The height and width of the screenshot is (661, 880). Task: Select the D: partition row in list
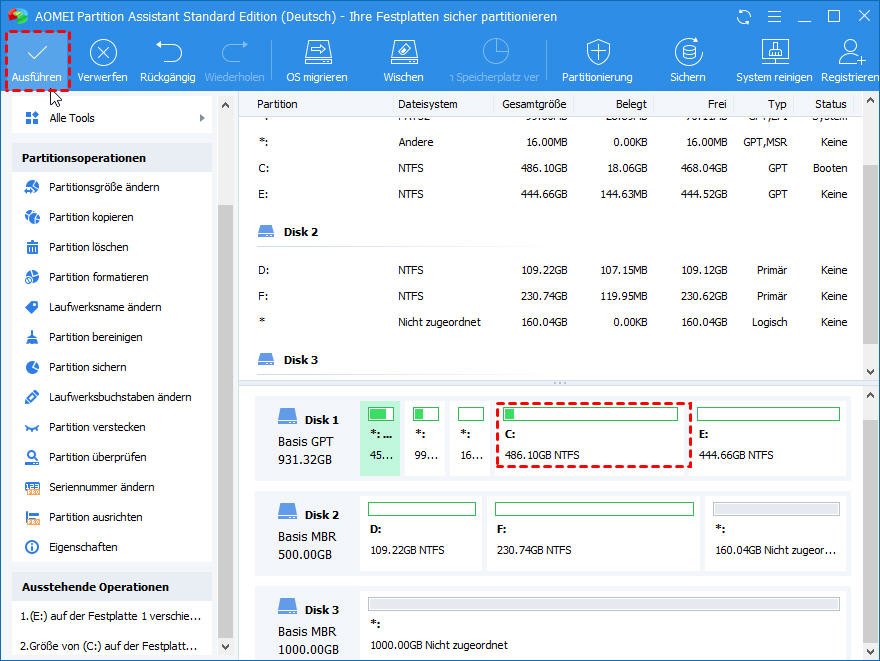click(x=552, y=270)
